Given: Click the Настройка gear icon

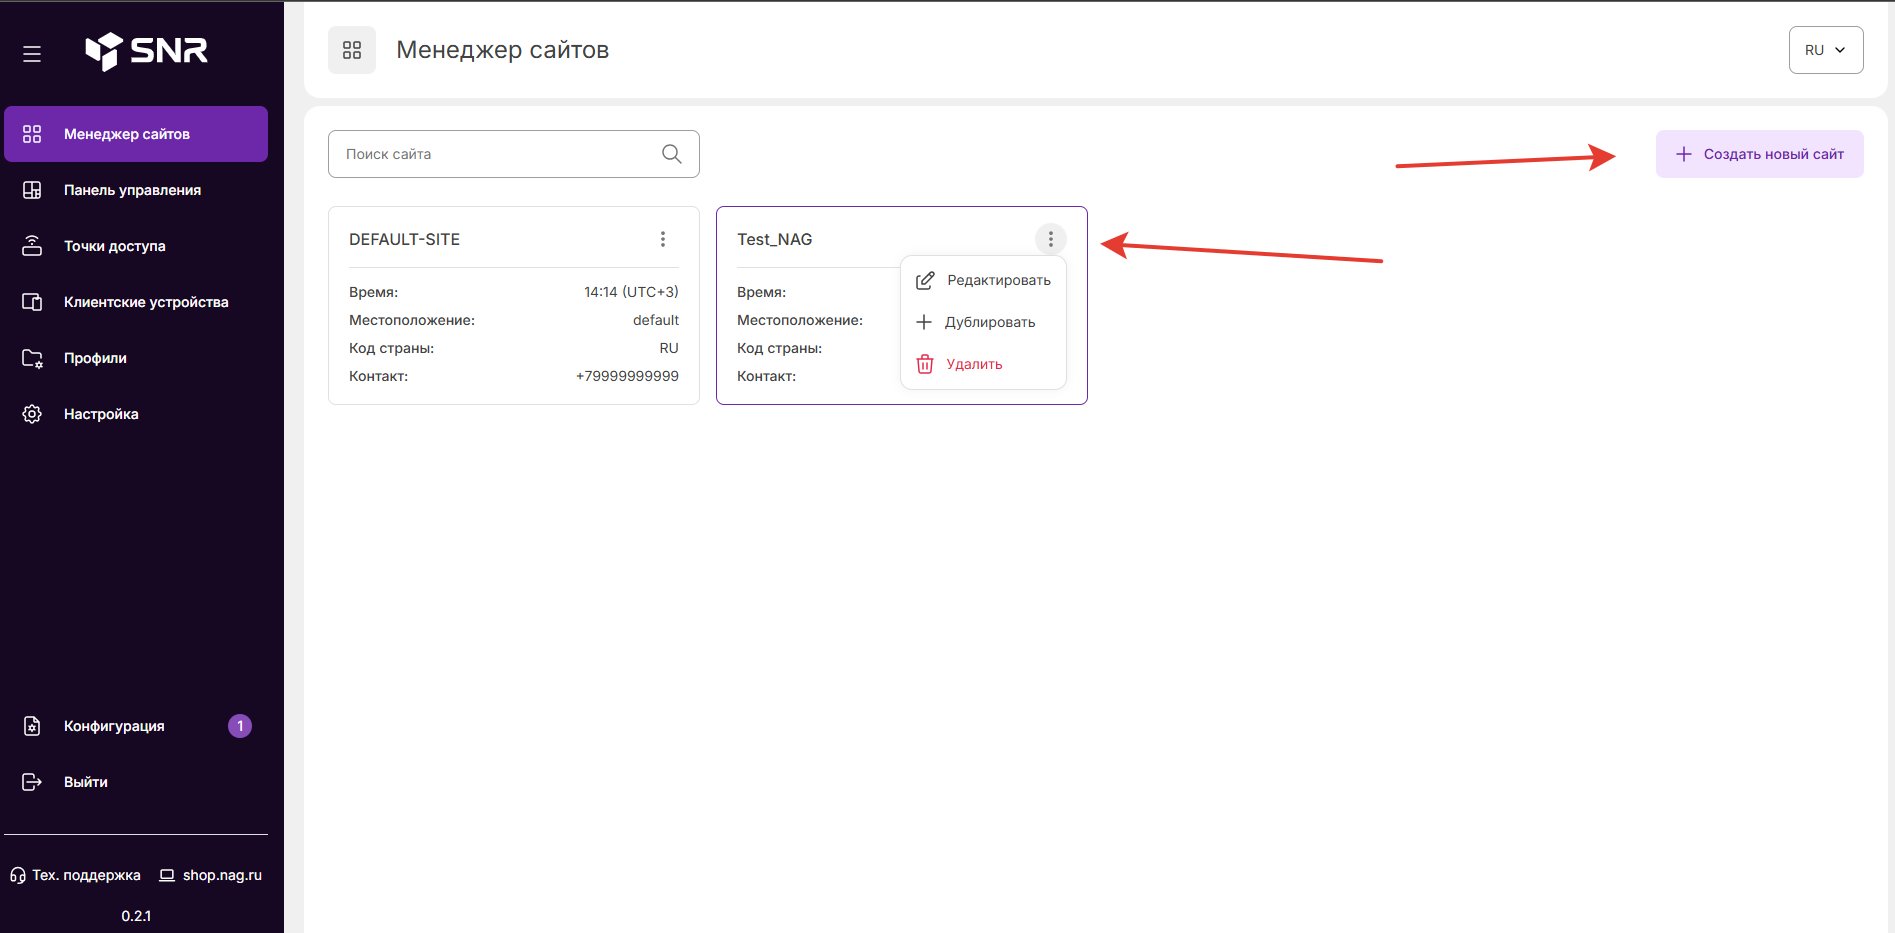Looking at the screenshot, I should [32, 414].
